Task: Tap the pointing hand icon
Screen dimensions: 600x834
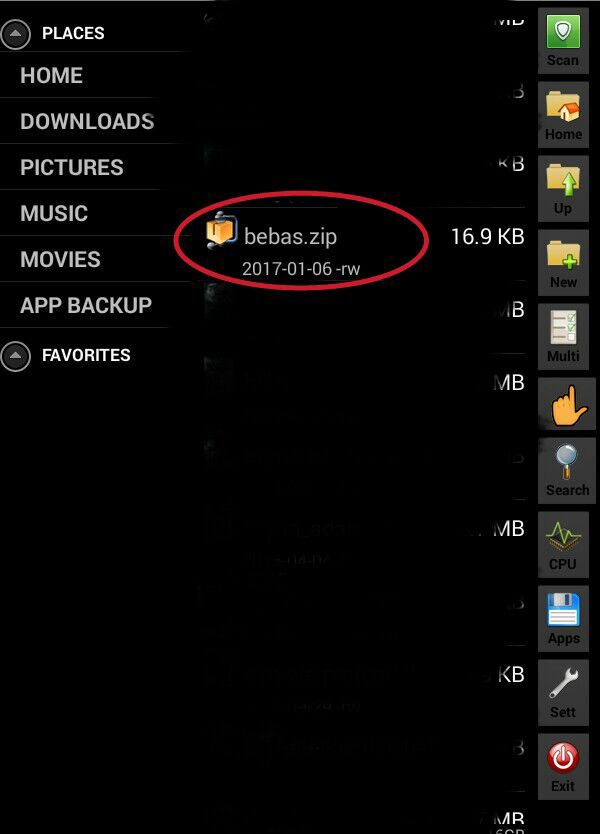Action: [x=567, y=404]
